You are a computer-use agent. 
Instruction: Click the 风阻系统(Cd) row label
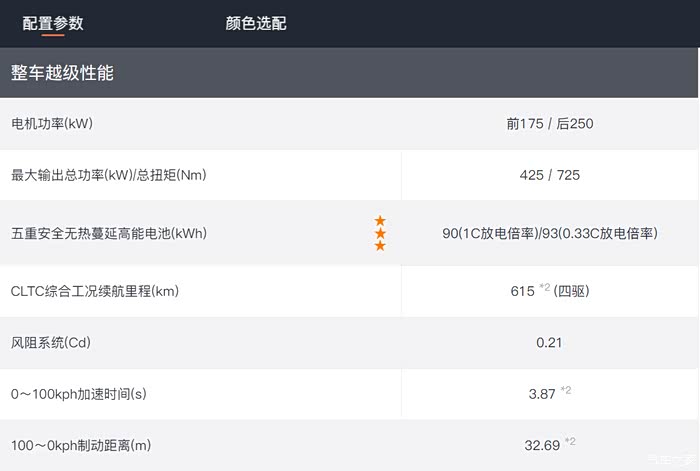tap(51, 343)
